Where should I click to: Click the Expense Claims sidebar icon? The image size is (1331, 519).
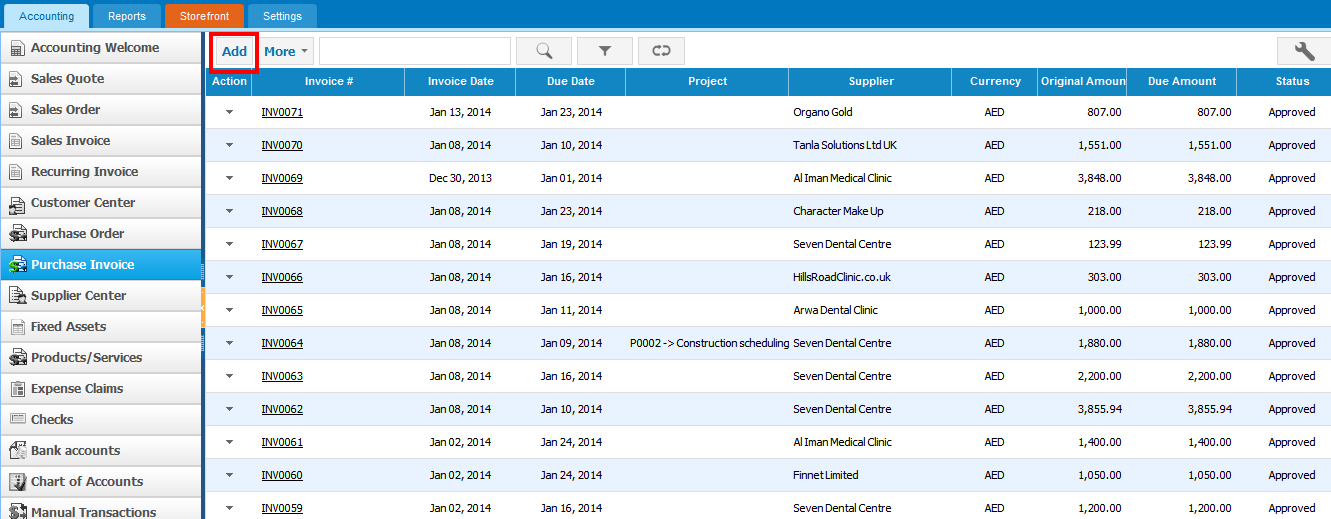click(x=16, y=389)
